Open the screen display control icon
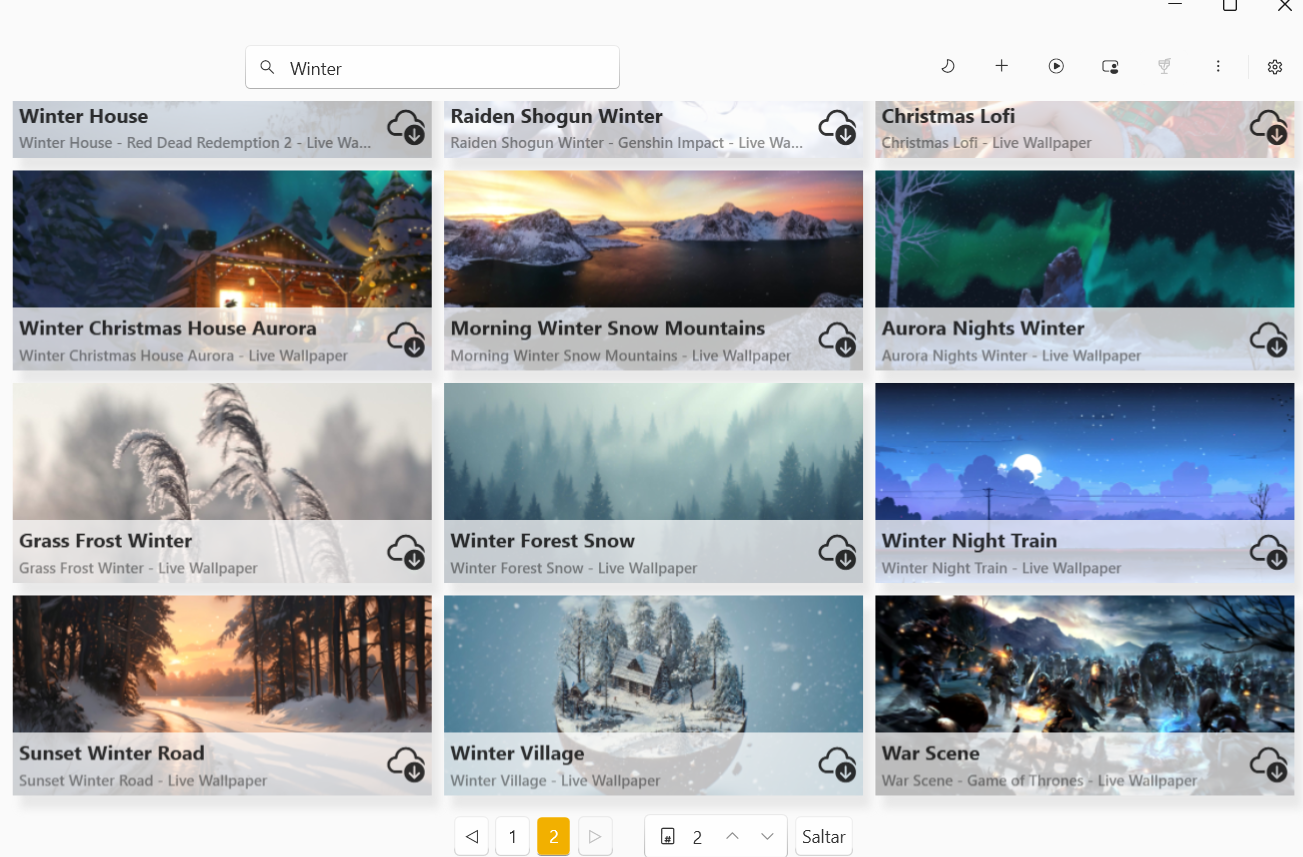This screenshot has width=1303, height=857. point(1110,67)
